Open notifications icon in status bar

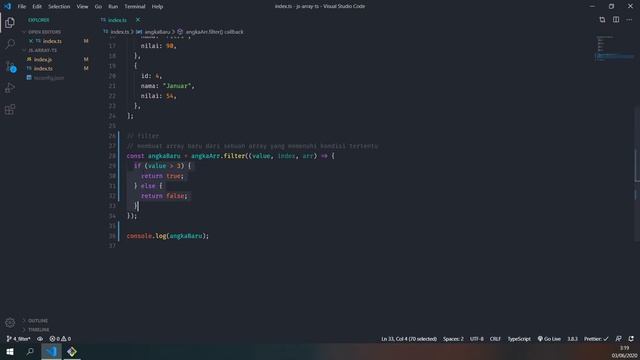pyautogui.click(x=631, y=339)
